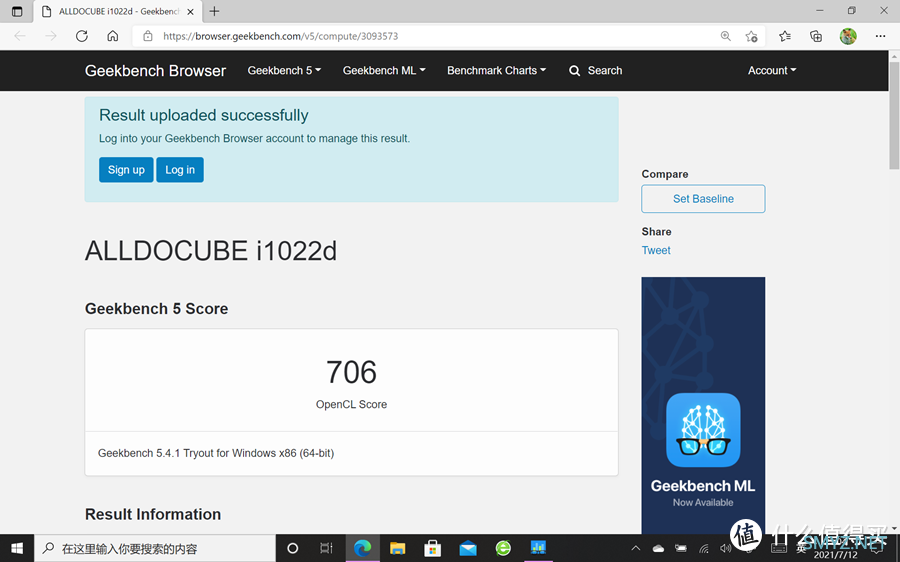Click the OneDrive cloud tray icon
Screen dimensions: 900x562
click(658, 549)
